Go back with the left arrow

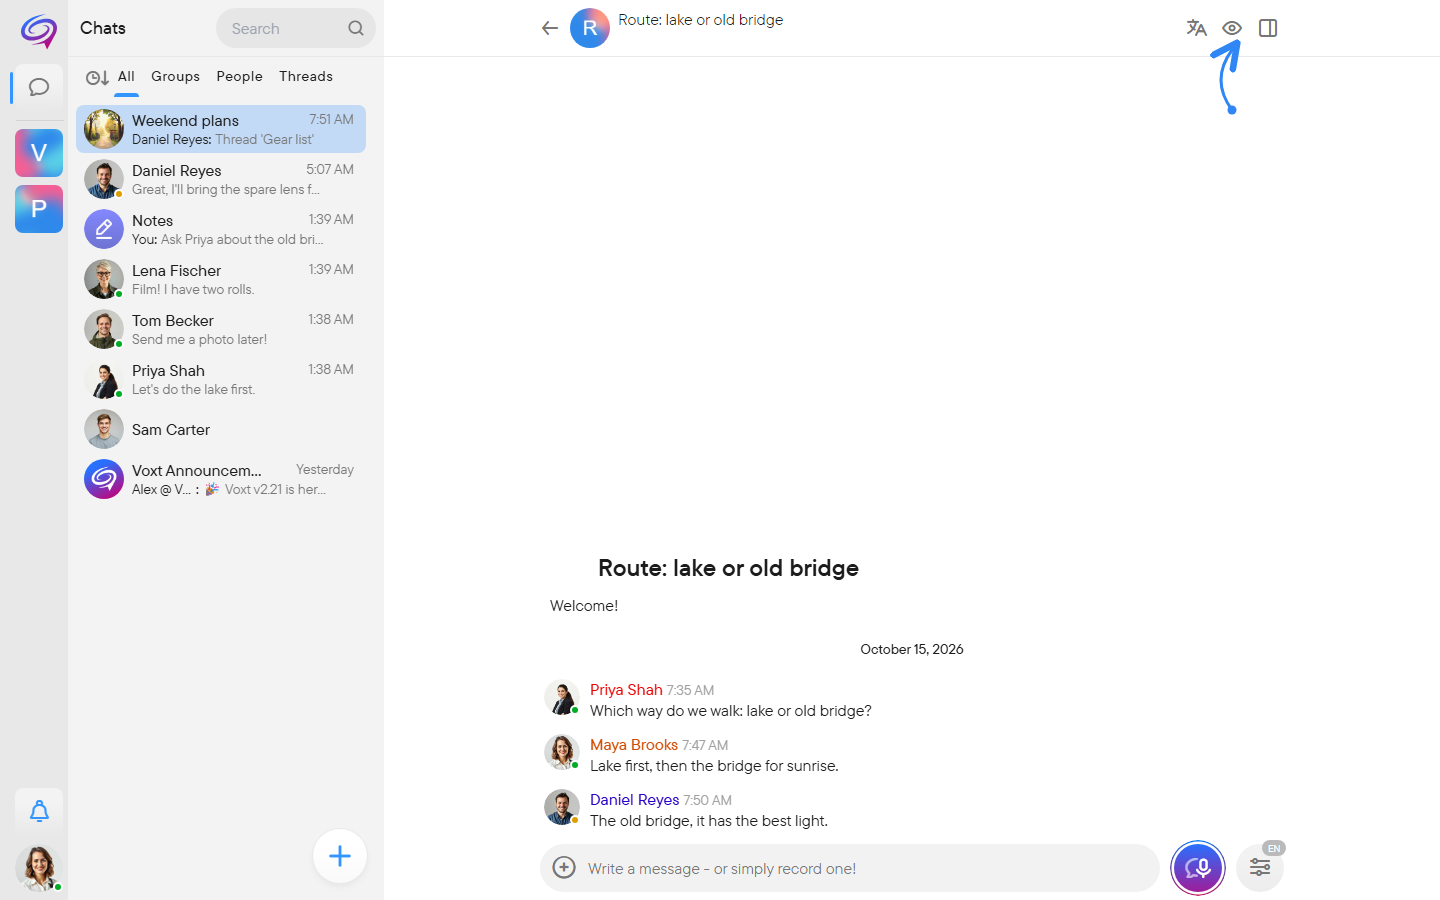click(550, 28)
